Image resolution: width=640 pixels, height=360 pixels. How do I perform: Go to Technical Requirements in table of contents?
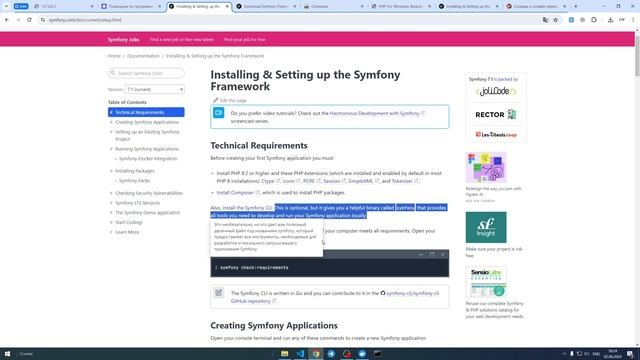pyautogui.click(x=146, y=112)
